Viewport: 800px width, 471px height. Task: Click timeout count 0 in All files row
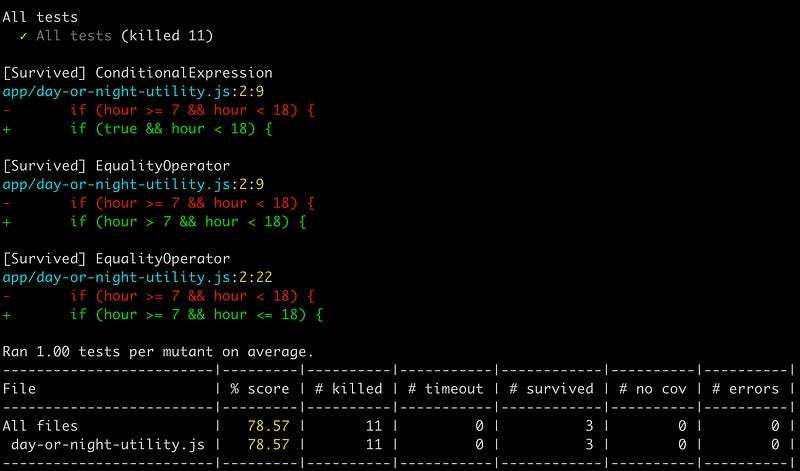(x=479, y=426)
